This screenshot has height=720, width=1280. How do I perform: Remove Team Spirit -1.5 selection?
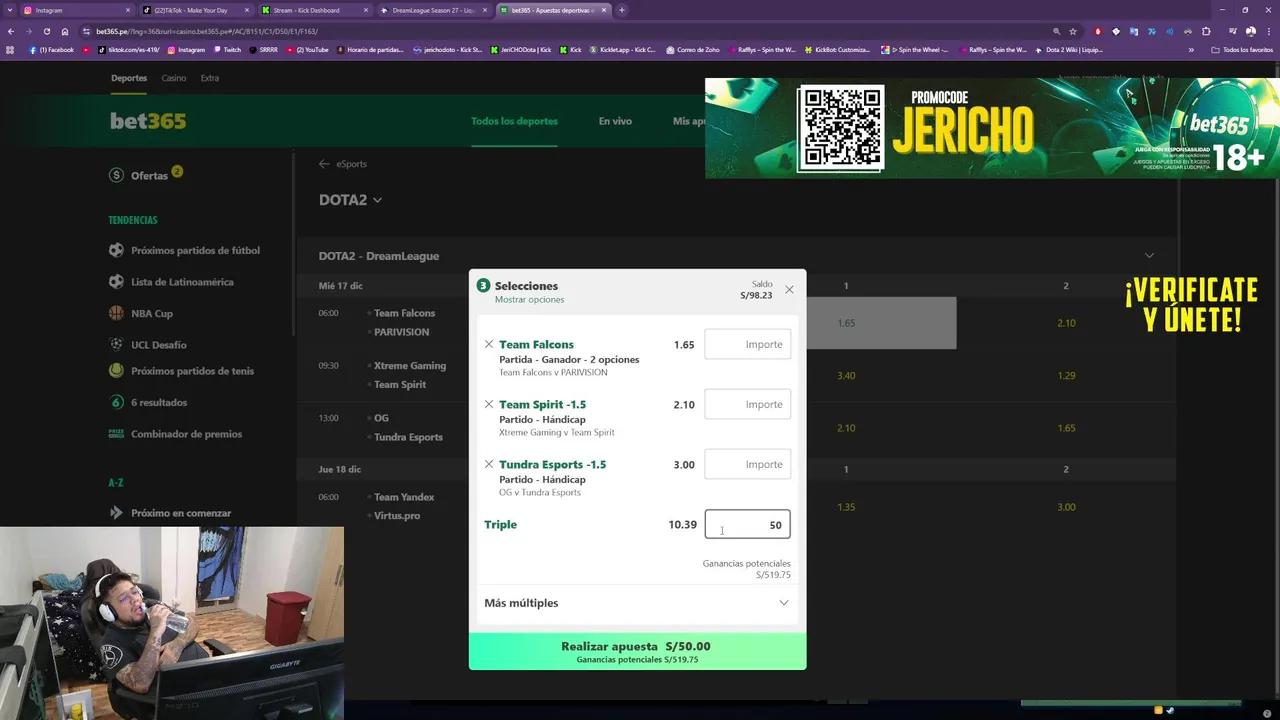489,404
